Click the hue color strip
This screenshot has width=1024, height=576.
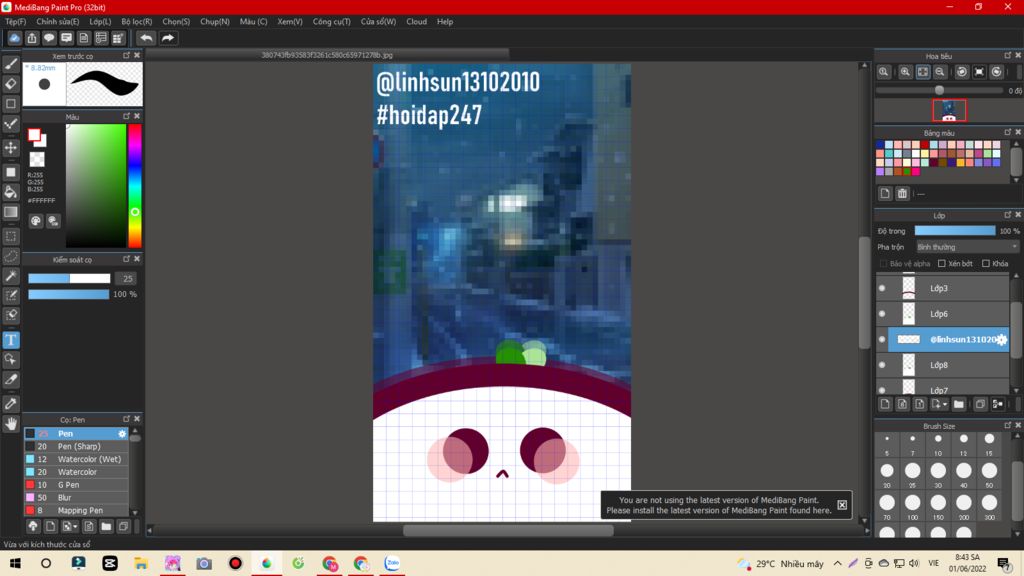135,185
